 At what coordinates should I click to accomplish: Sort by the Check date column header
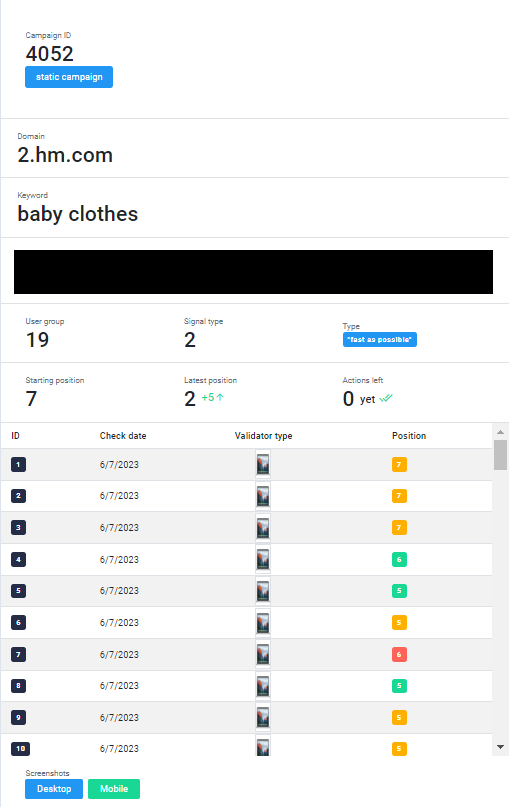(123, 436)
